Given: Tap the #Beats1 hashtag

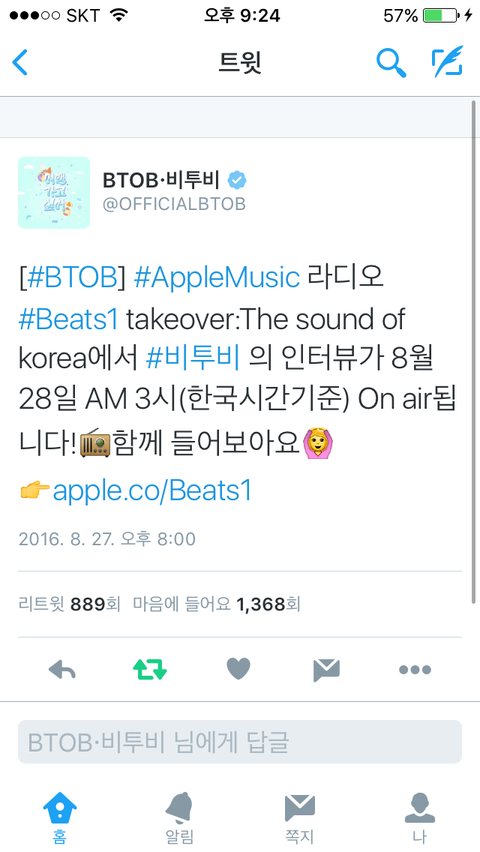Looking at the screenshot, I should tap(68, 319).
